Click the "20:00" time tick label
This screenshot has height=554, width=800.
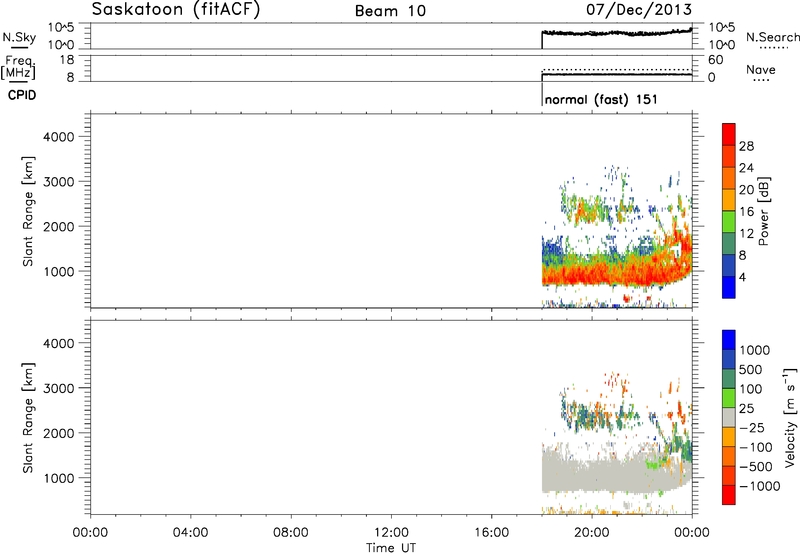[x=592, y=533]
